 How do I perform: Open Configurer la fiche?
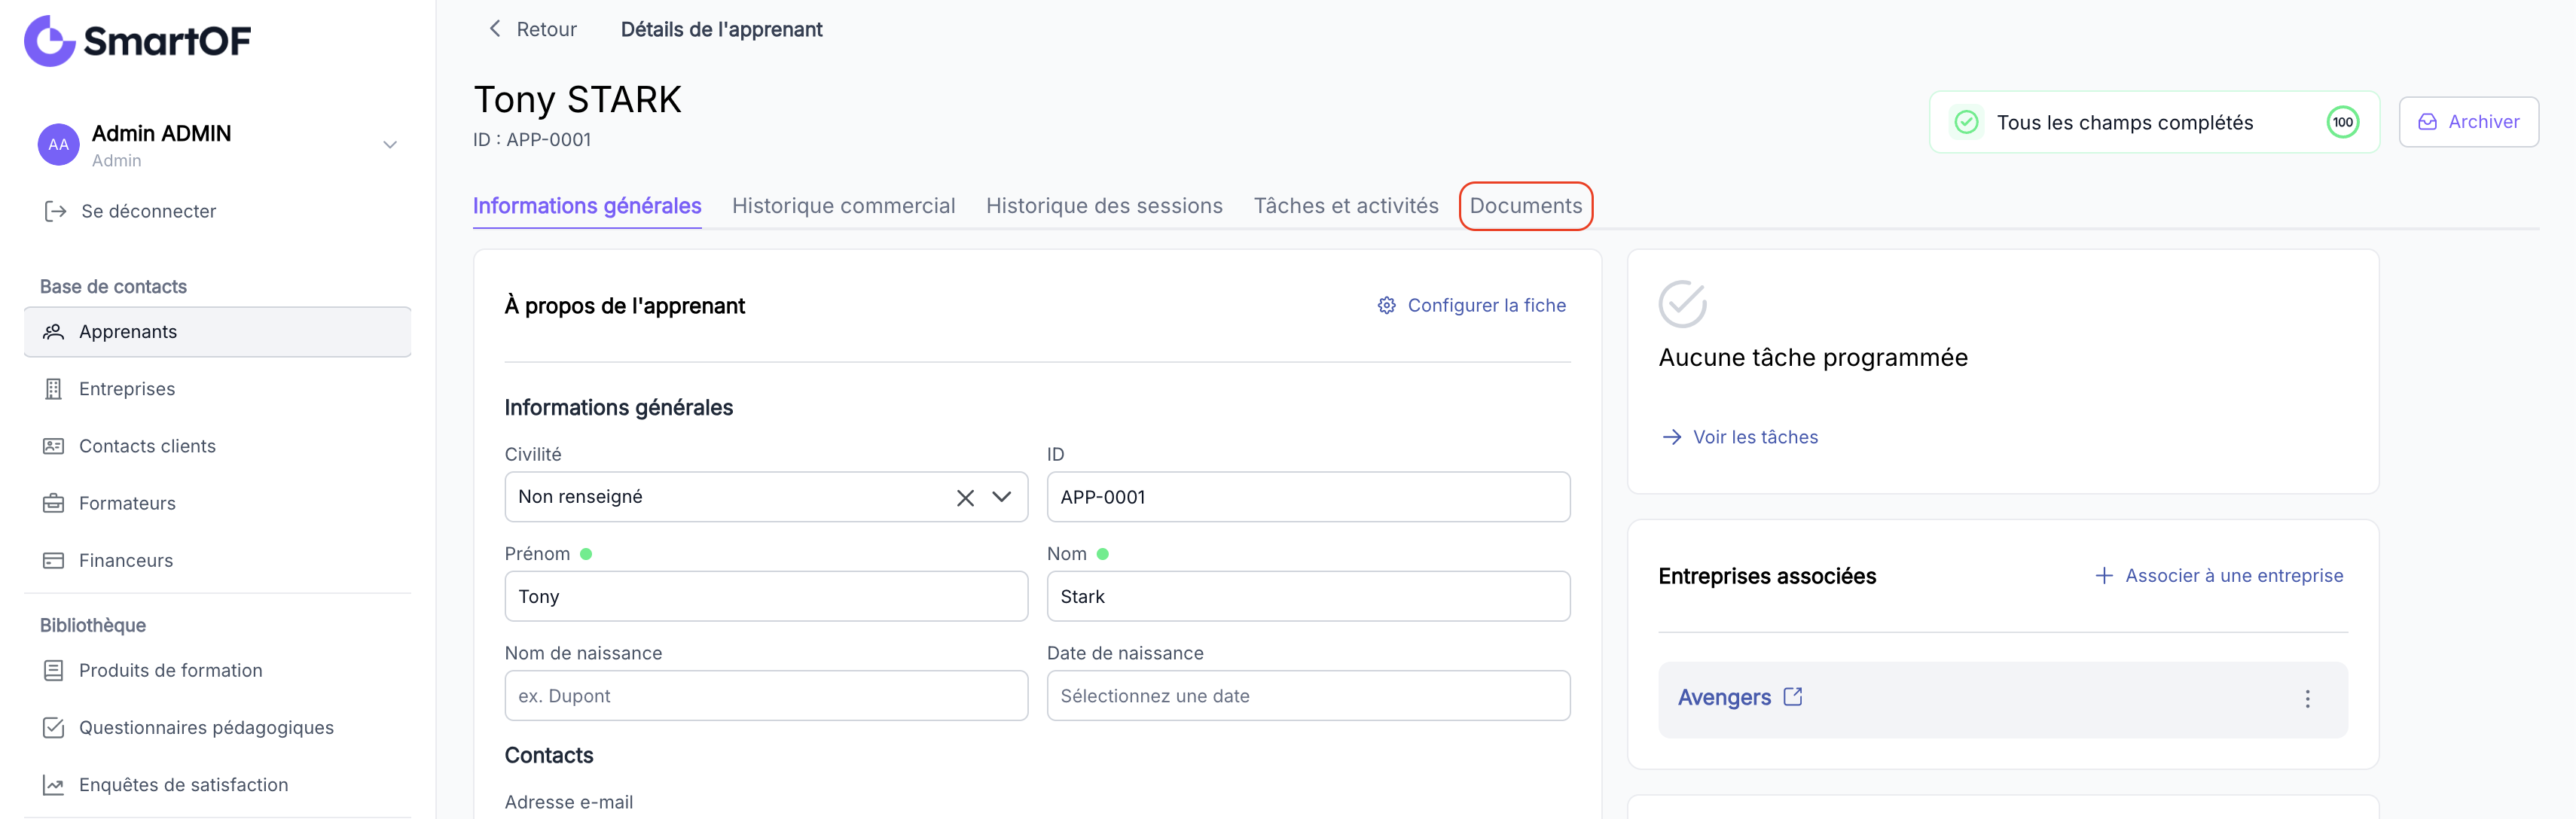pyautogui.click(x=1472, y=305)
